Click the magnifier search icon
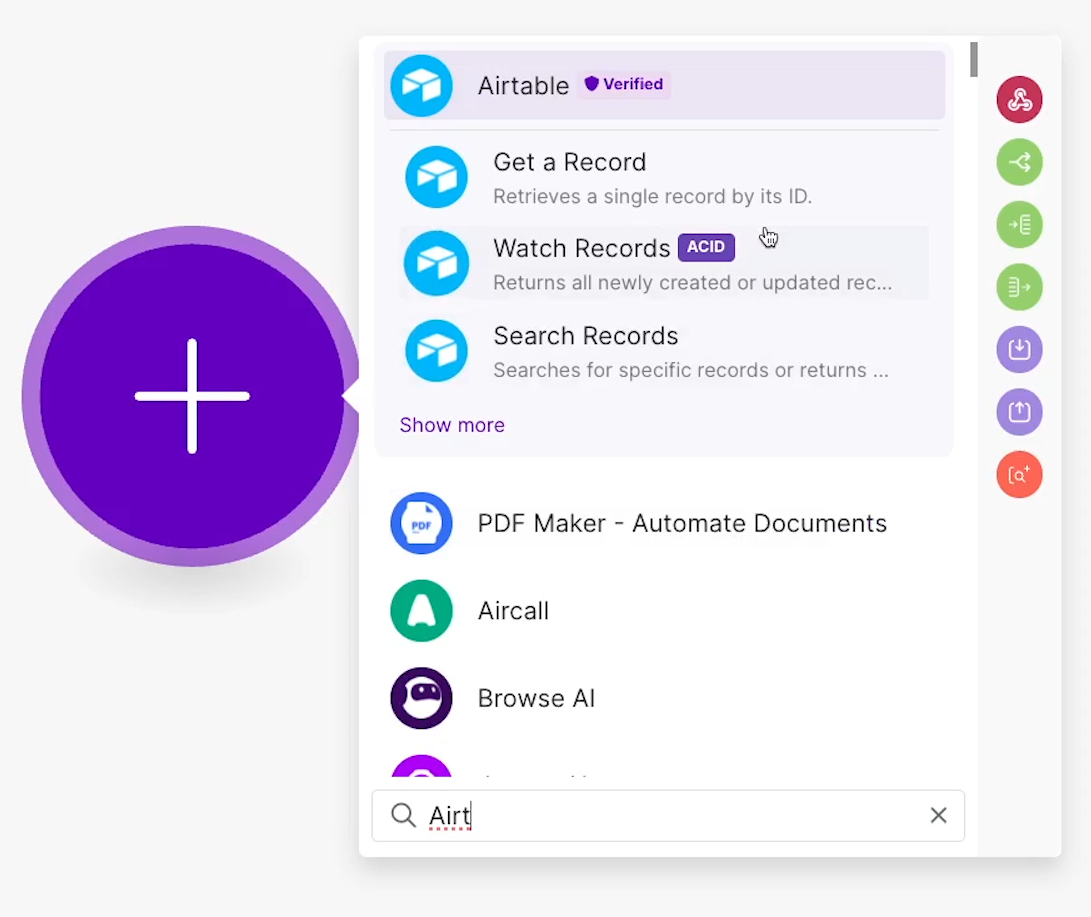The width and height of the screenshot is (1091, 917). click(404, 815)
